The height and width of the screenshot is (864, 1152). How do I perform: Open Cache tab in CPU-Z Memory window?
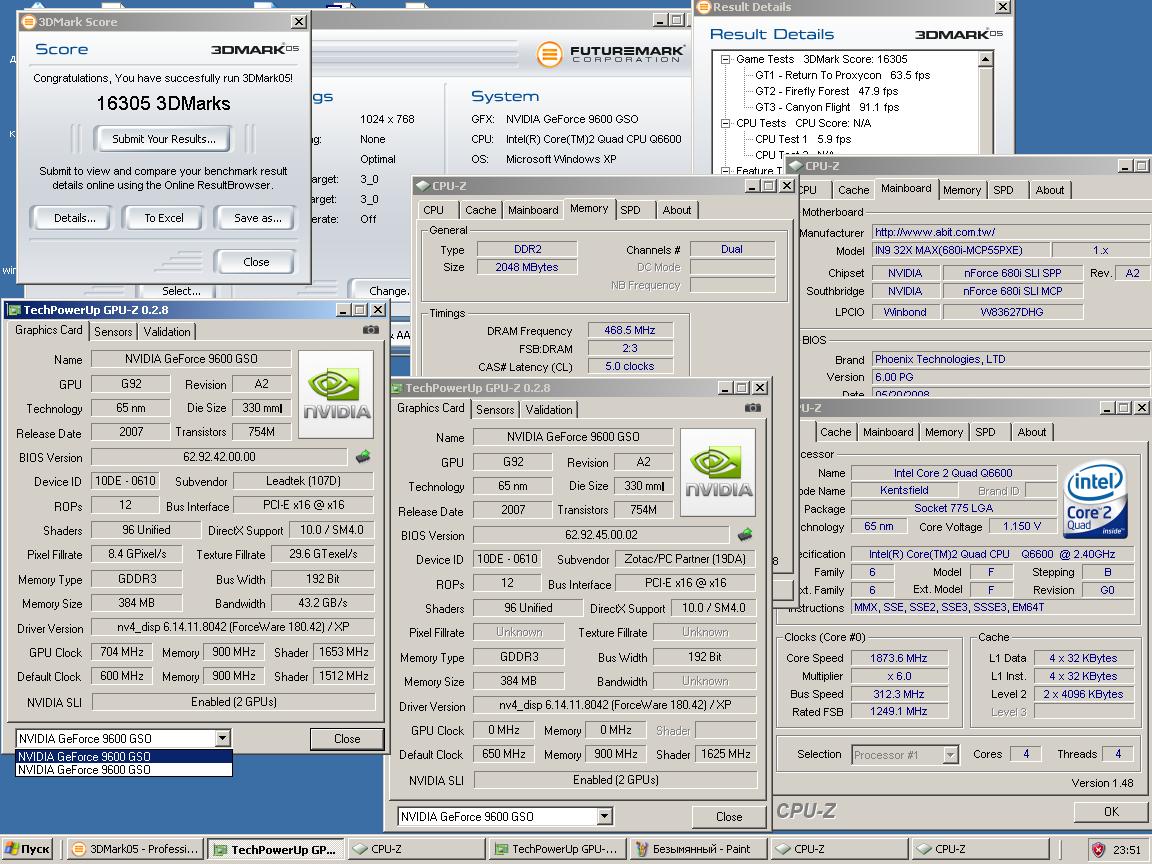point(480,210)
